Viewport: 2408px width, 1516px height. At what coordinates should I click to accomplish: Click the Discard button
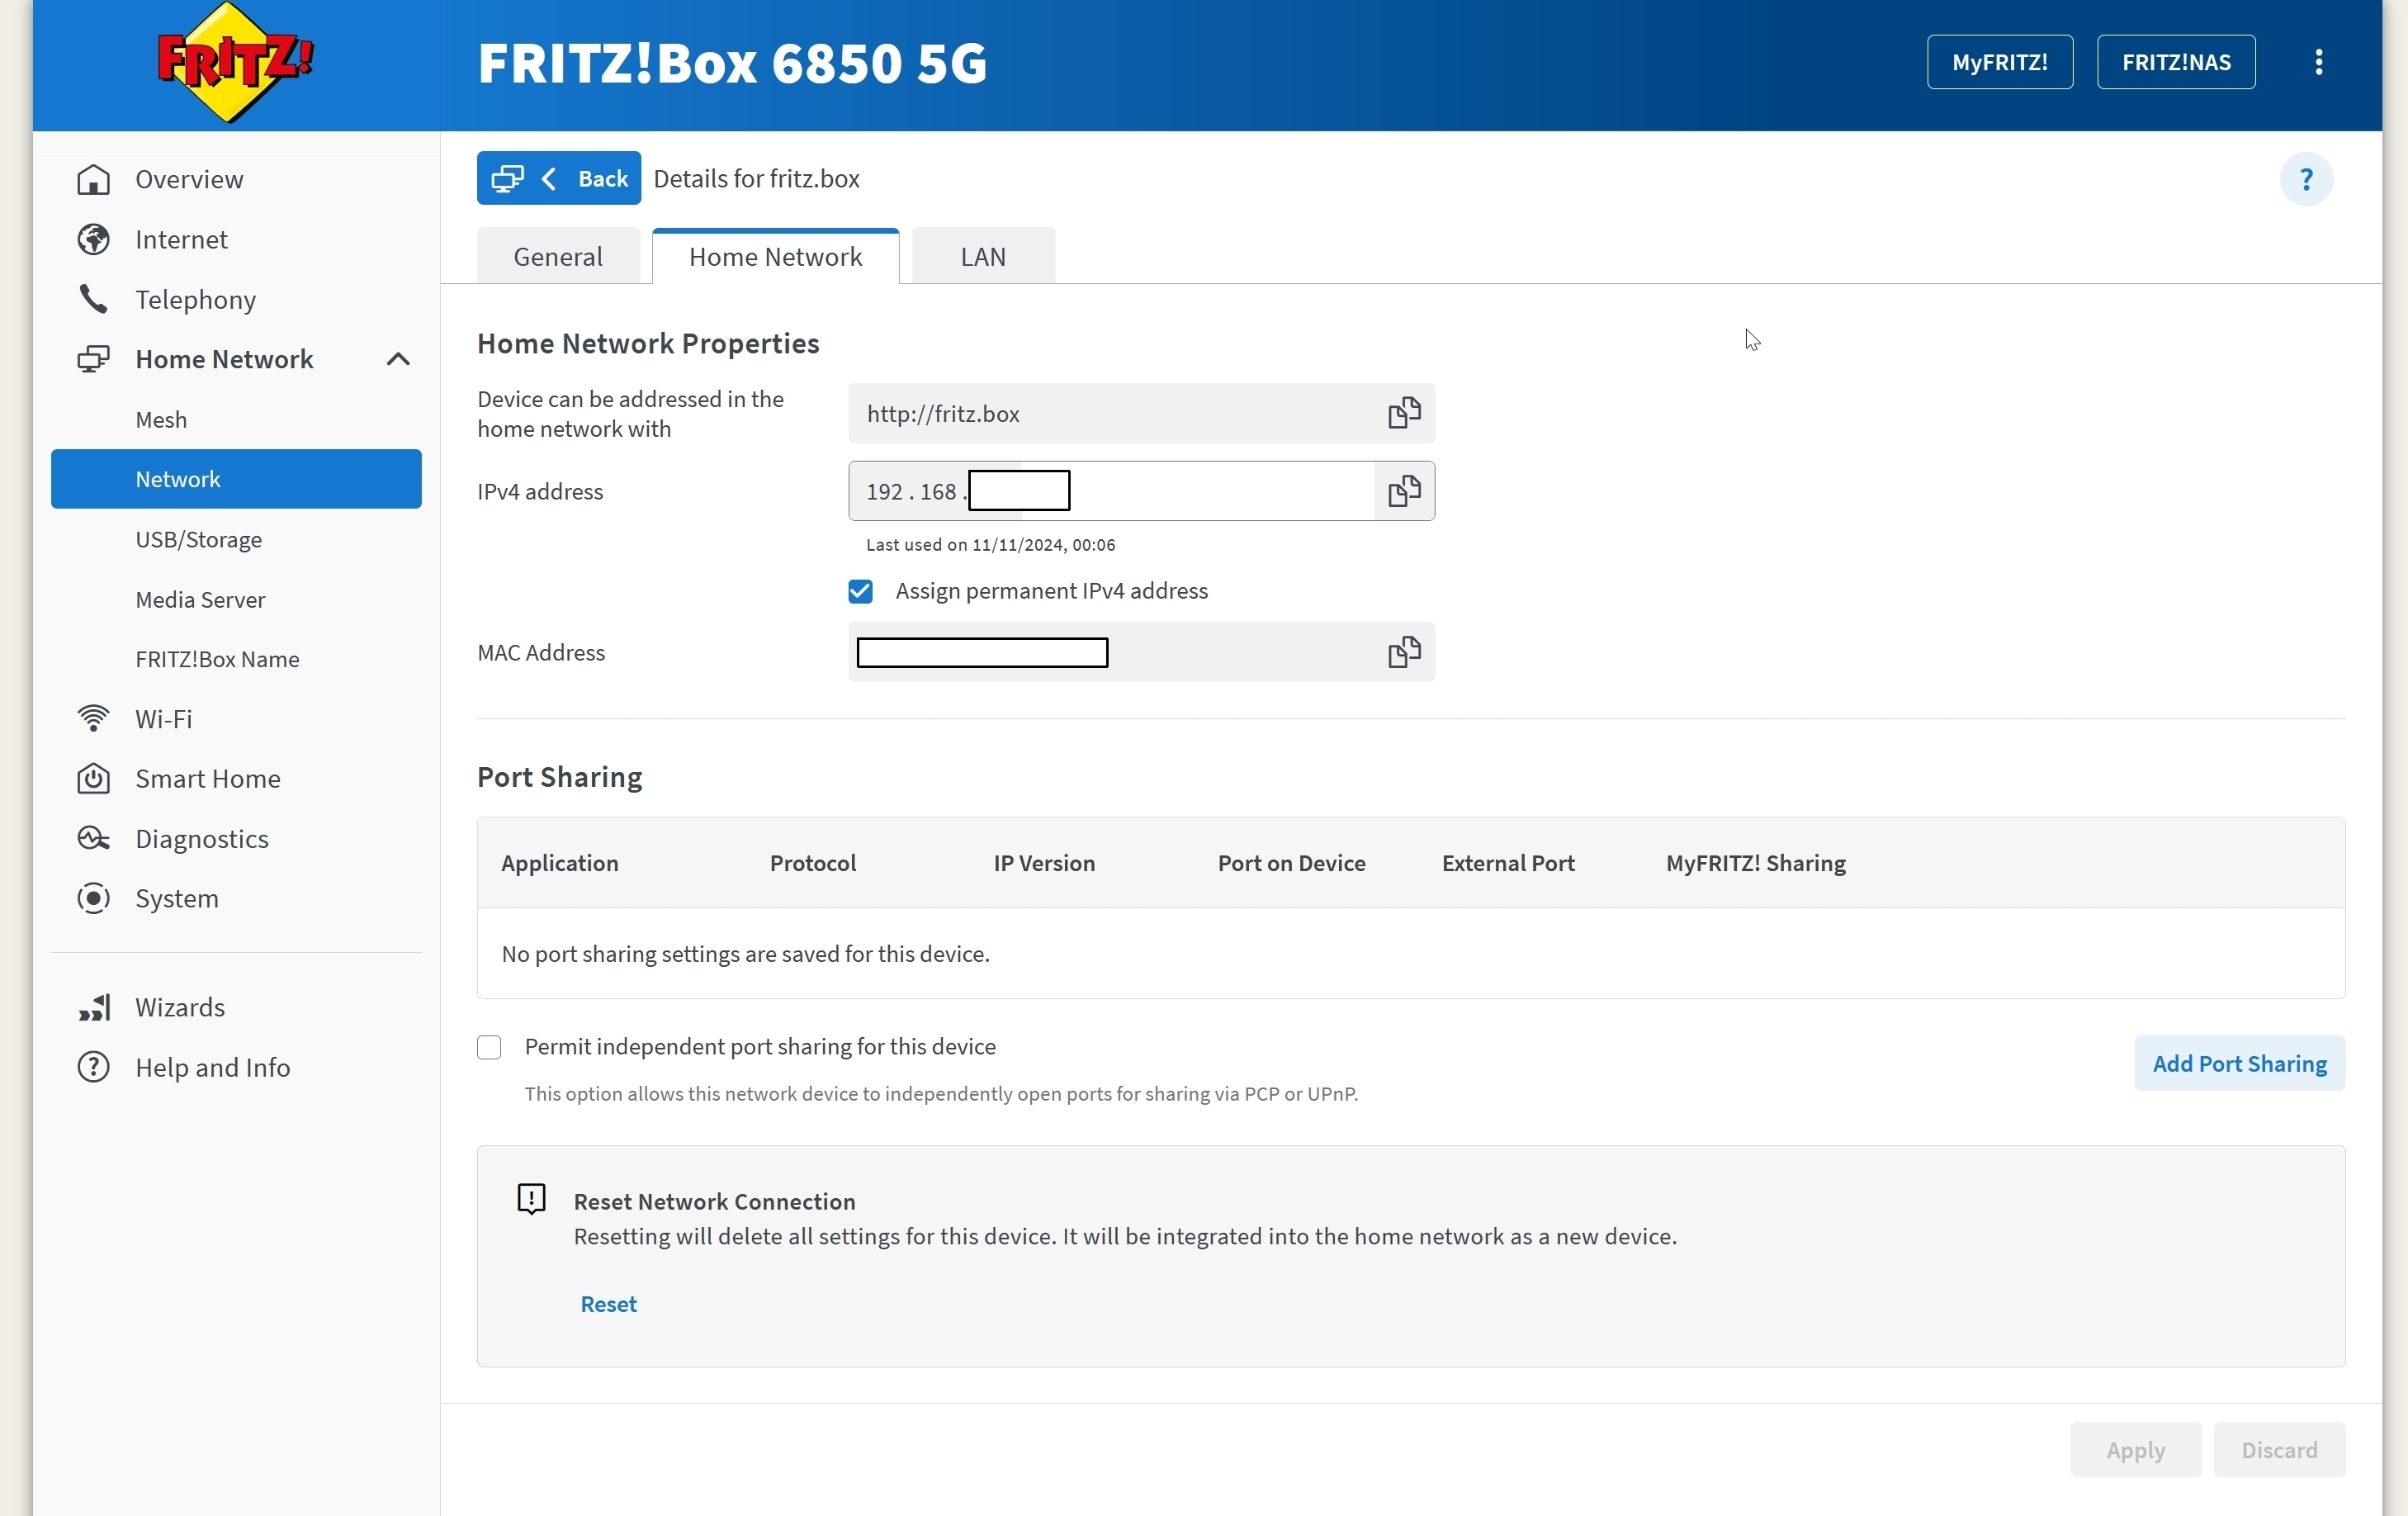tap(2279, 1449)
